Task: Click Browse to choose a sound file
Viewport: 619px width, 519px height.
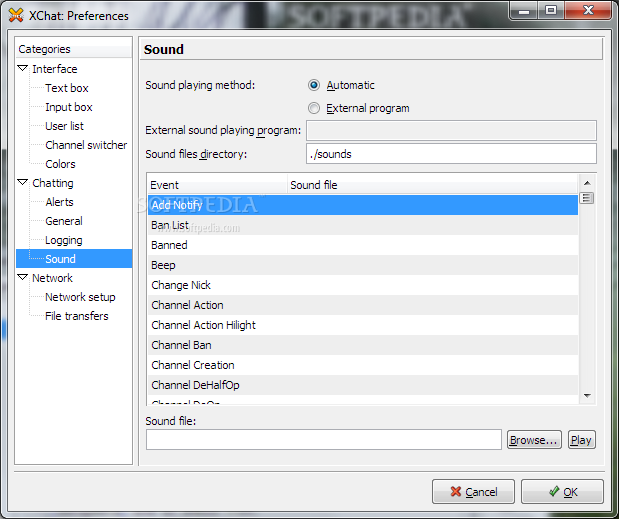Action: [x=534, y=440]
